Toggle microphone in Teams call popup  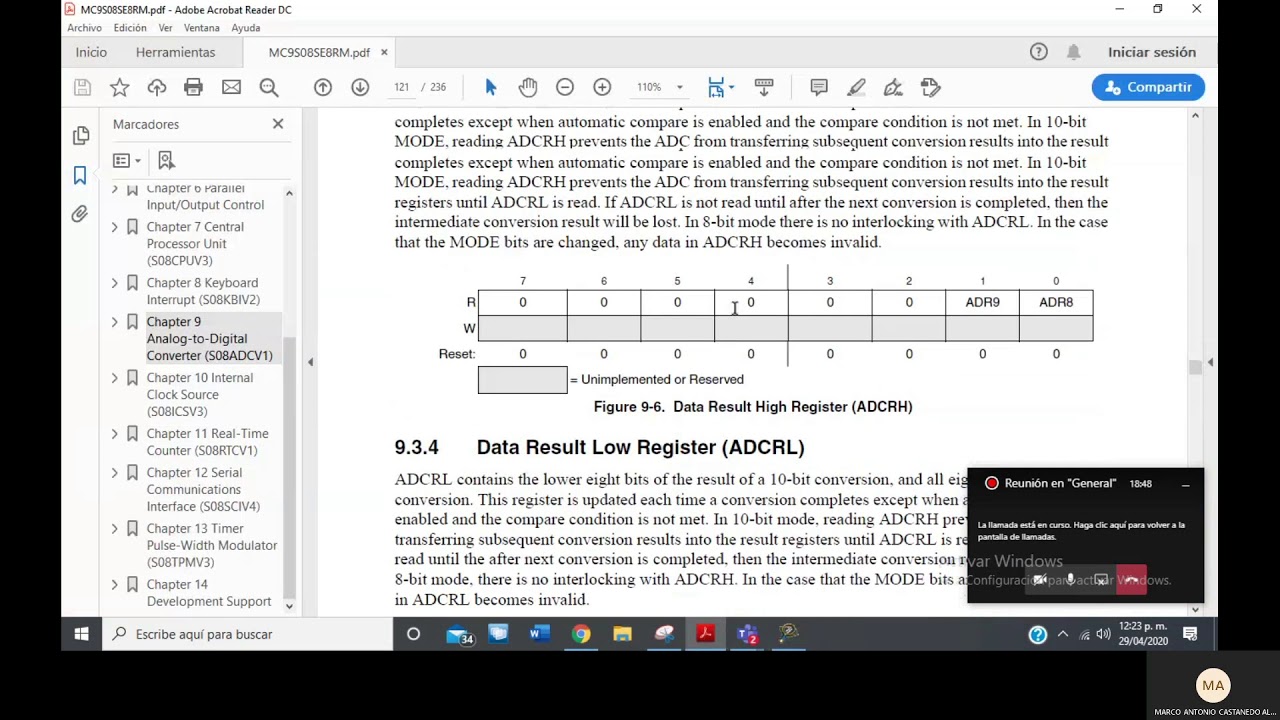(1070, 580)
